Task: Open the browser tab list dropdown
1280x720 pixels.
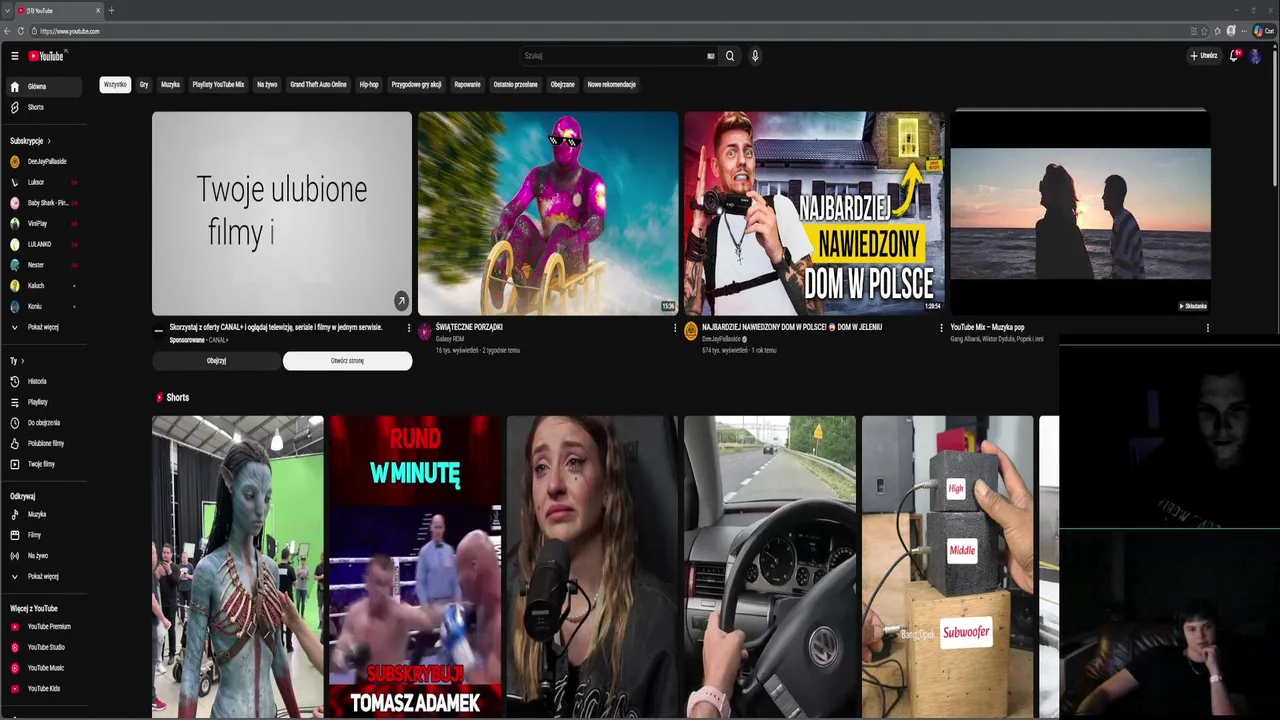Action: [7, 10]
